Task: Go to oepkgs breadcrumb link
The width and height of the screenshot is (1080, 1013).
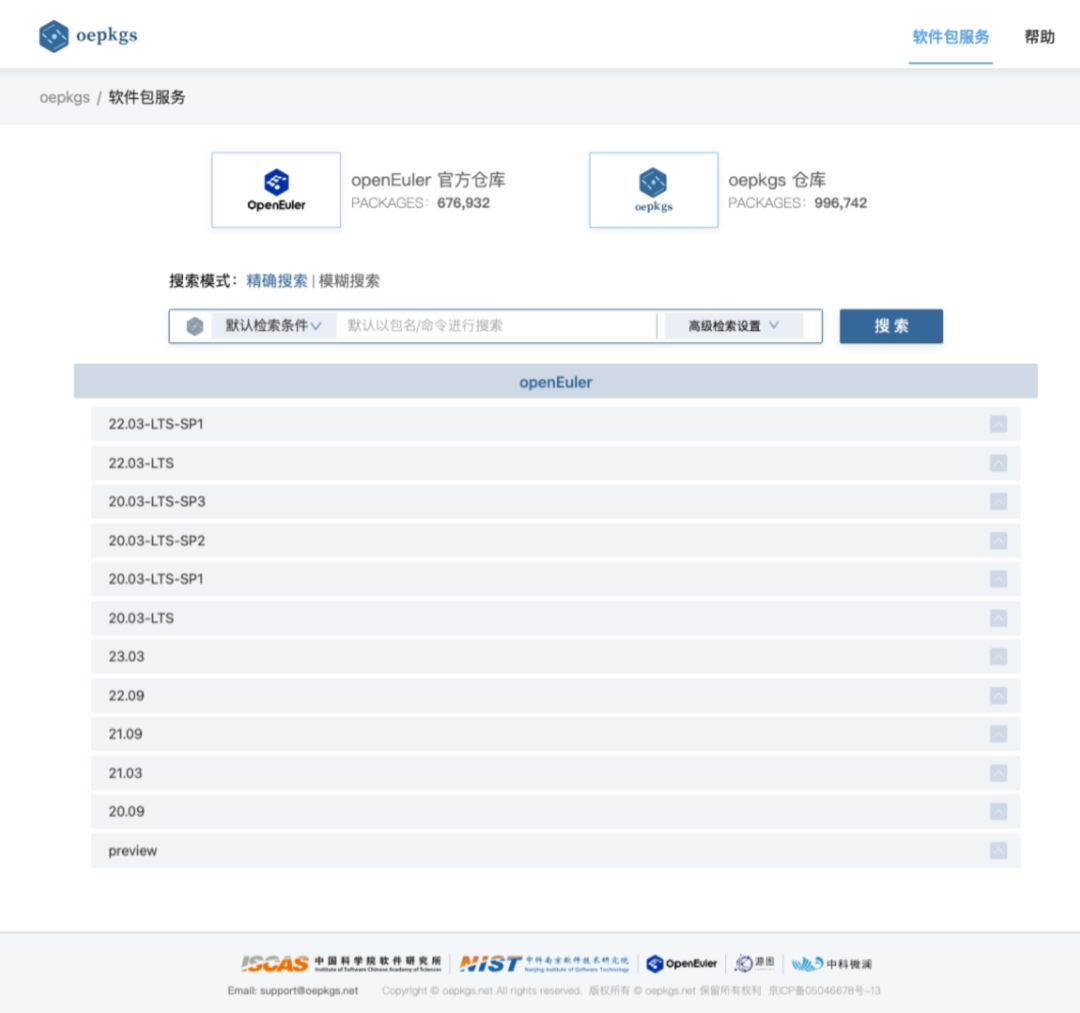Action: [x=65, y=97]
